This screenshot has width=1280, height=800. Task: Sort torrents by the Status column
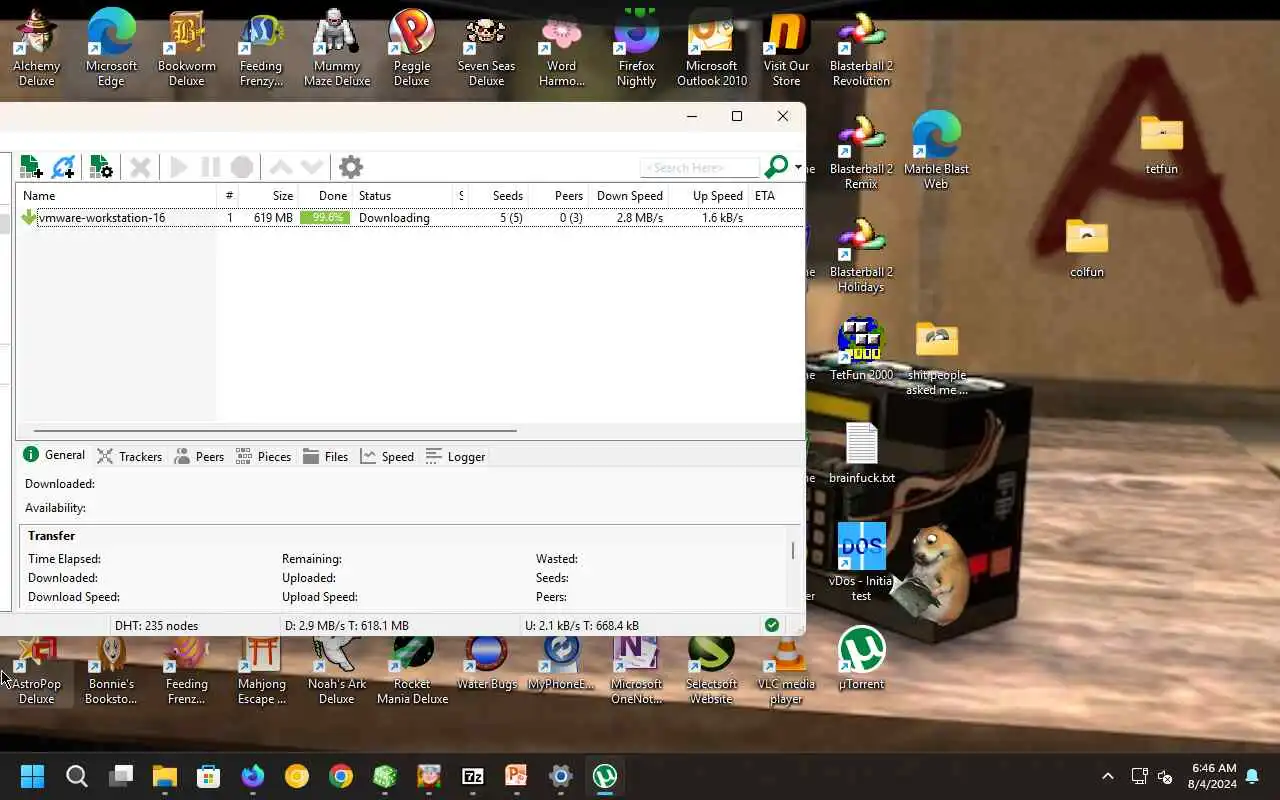pyautogui.click(x=404, y=196)
